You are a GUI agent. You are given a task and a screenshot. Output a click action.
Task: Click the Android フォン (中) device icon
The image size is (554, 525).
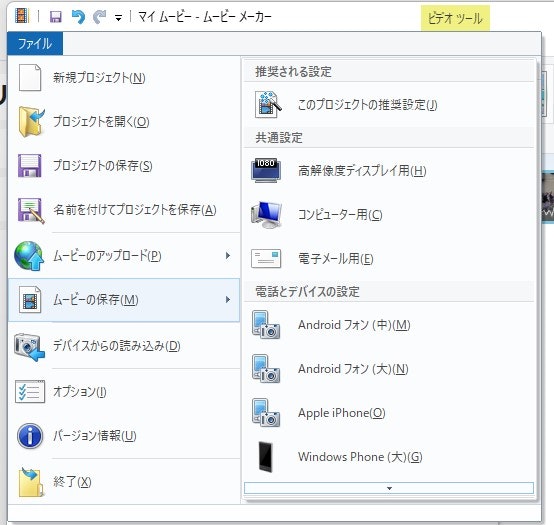pyautogui.click(x=266, y=325)
